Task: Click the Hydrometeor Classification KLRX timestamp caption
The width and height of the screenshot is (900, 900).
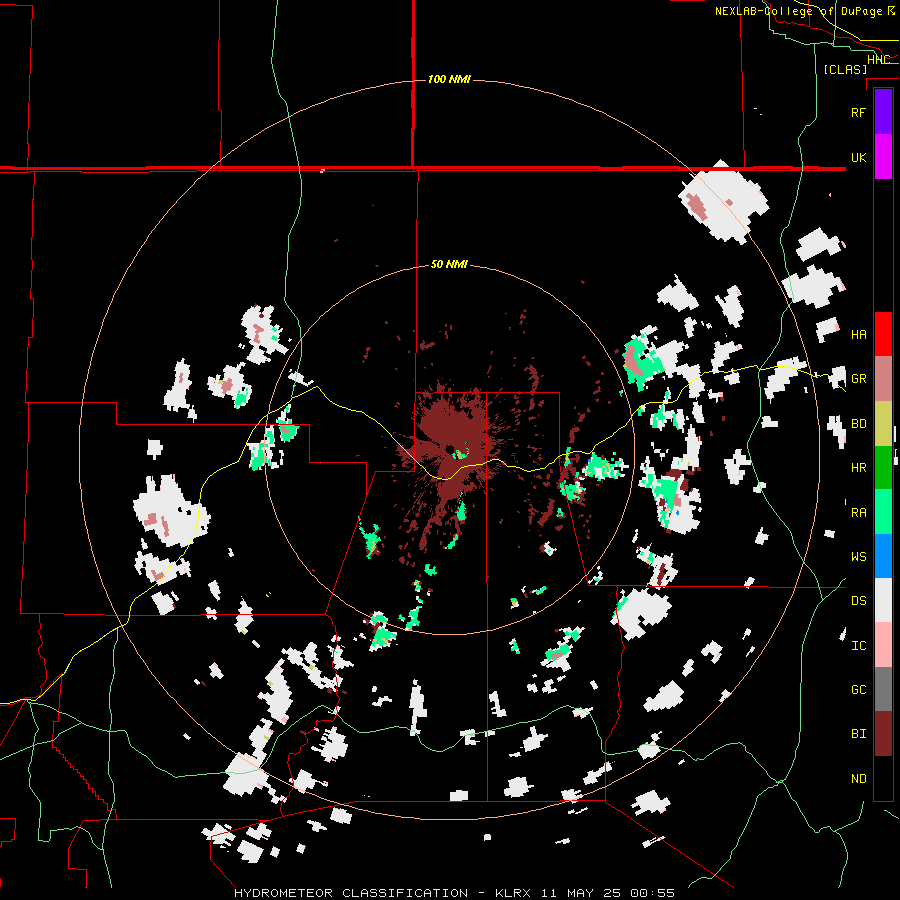Action: [x=454, y=893]
